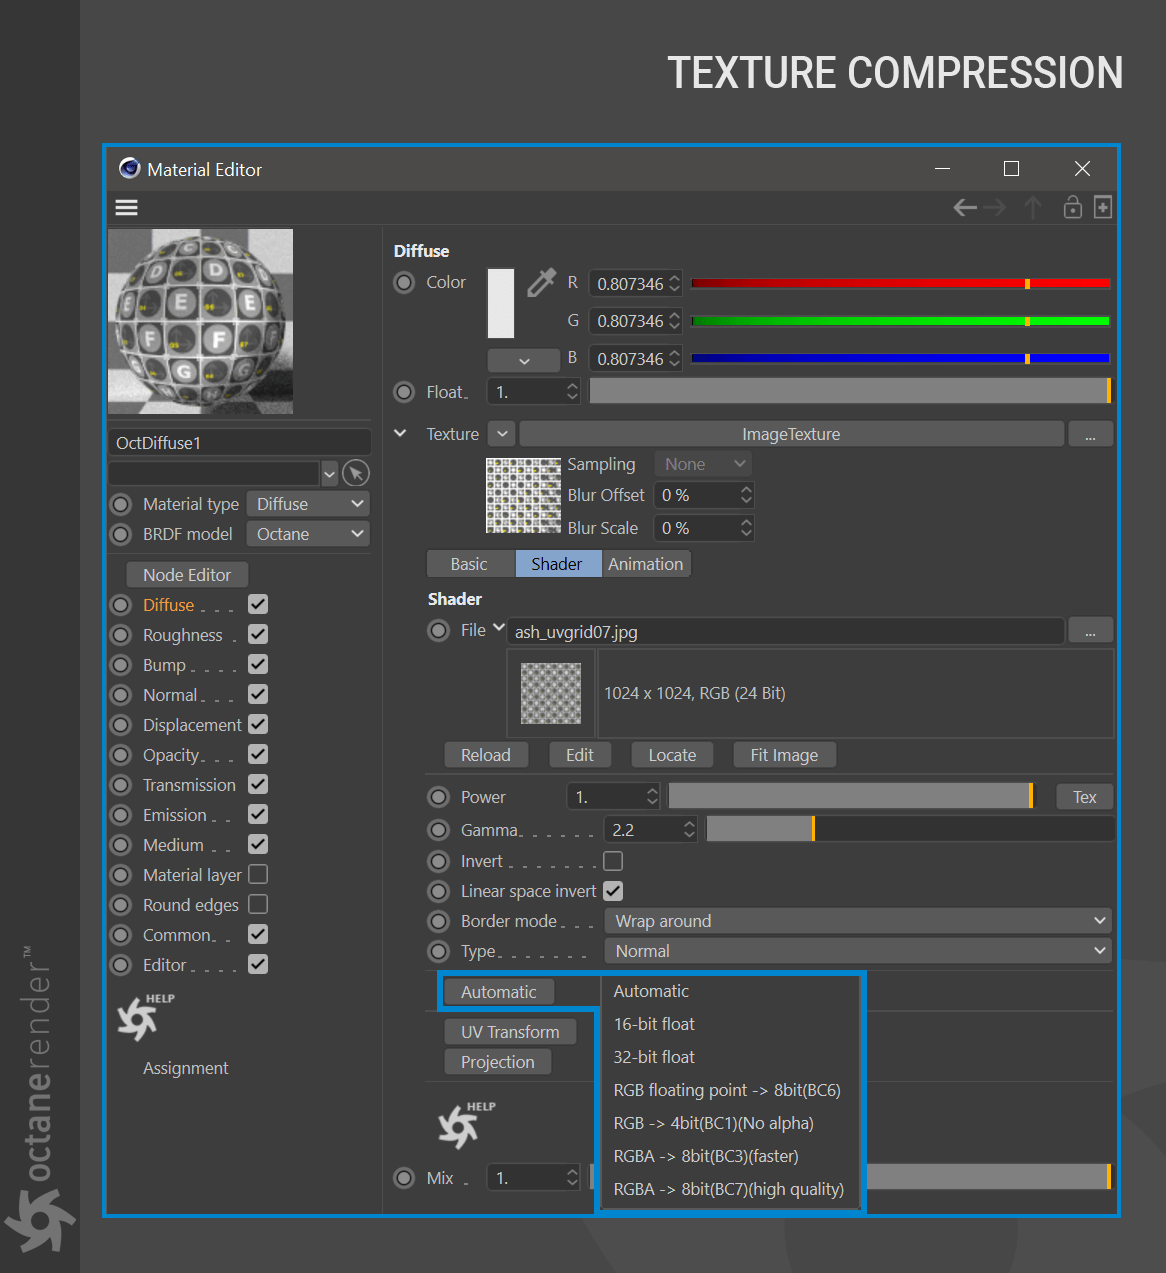The height and width of the screenshot is (1273, 1166).
Task: Click the animation dot next to File
Action: tap(438, 631)
